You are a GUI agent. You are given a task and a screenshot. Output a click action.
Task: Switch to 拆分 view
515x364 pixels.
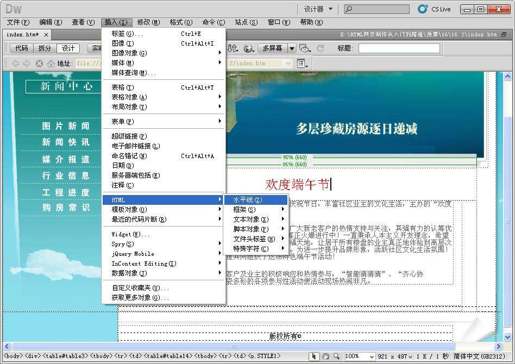pos(45,48)
